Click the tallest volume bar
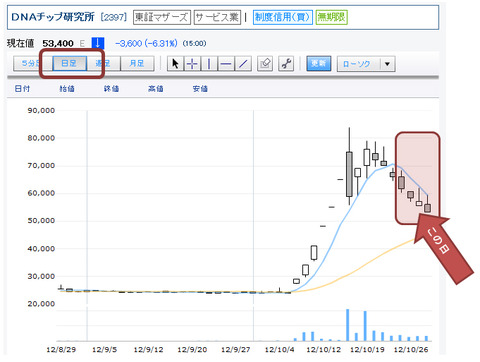This screenshot has height=362, width=480. (x=348, y=325)
